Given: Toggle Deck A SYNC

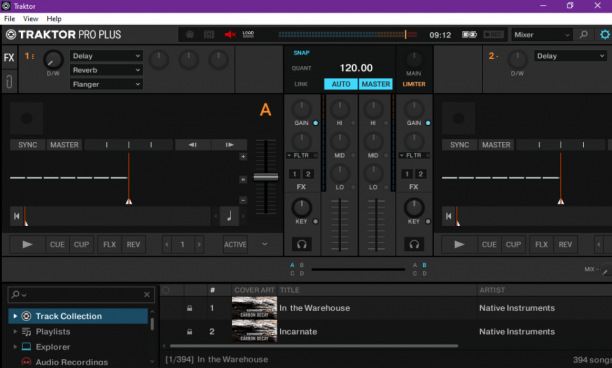Looking at the screenshot, I should 27,145.
